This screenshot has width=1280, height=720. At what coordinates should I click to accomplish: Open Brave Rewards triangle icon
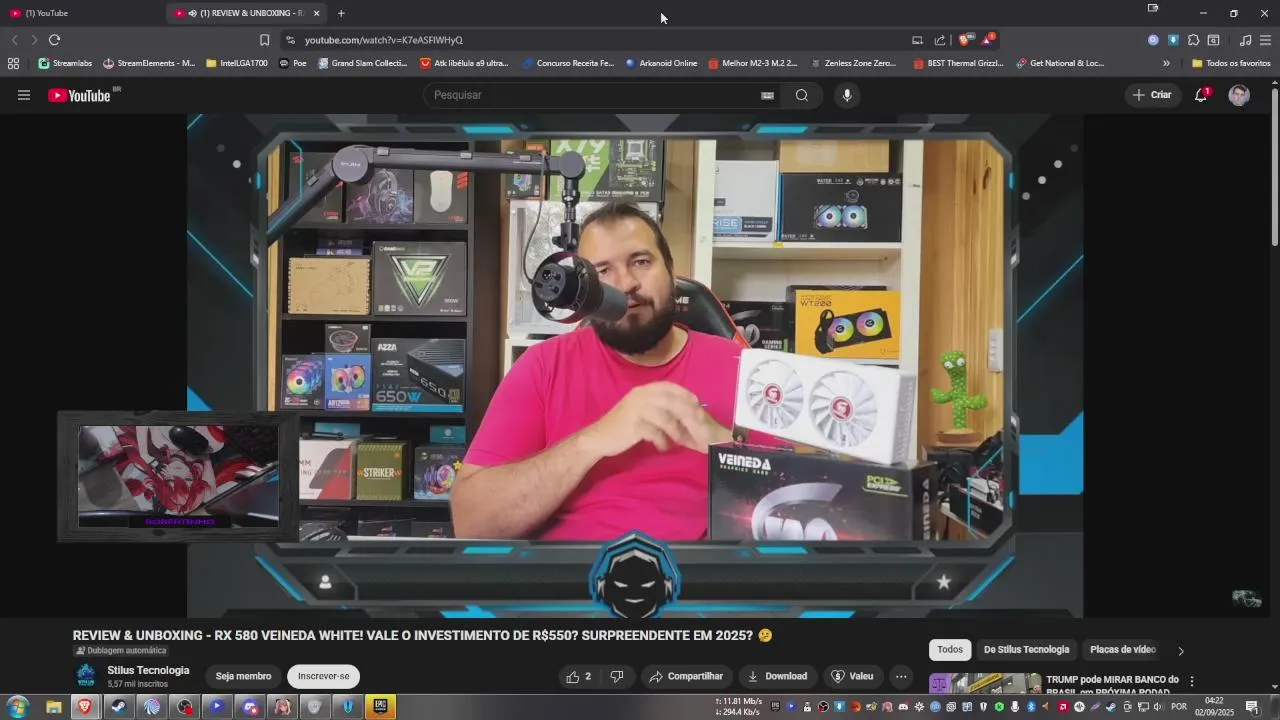(988, 40)
